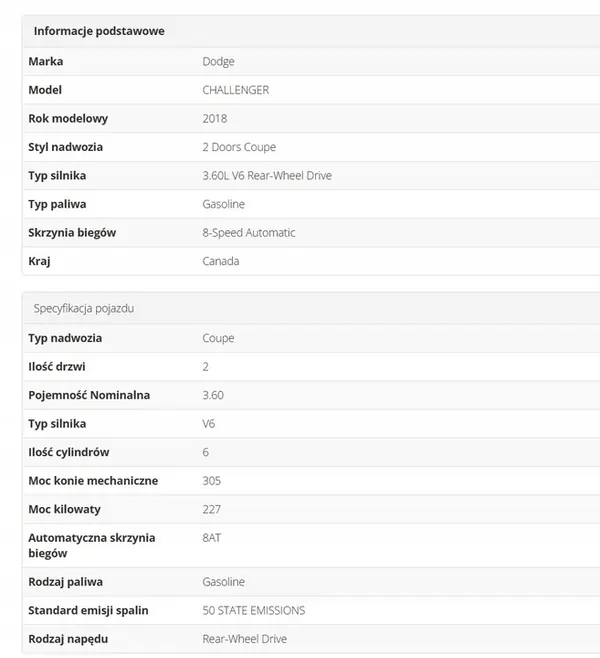Click the Rok modelowy label

68,118
